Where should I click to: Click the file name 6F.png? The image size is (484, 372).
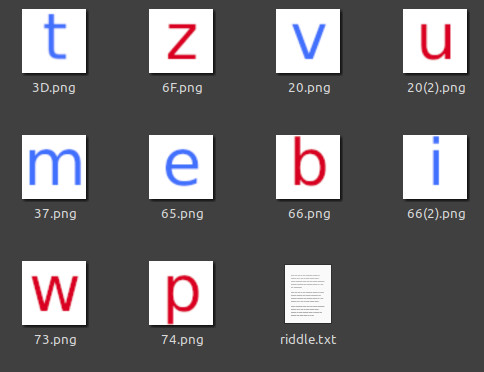pyautogui.click(x=182, y=88)
